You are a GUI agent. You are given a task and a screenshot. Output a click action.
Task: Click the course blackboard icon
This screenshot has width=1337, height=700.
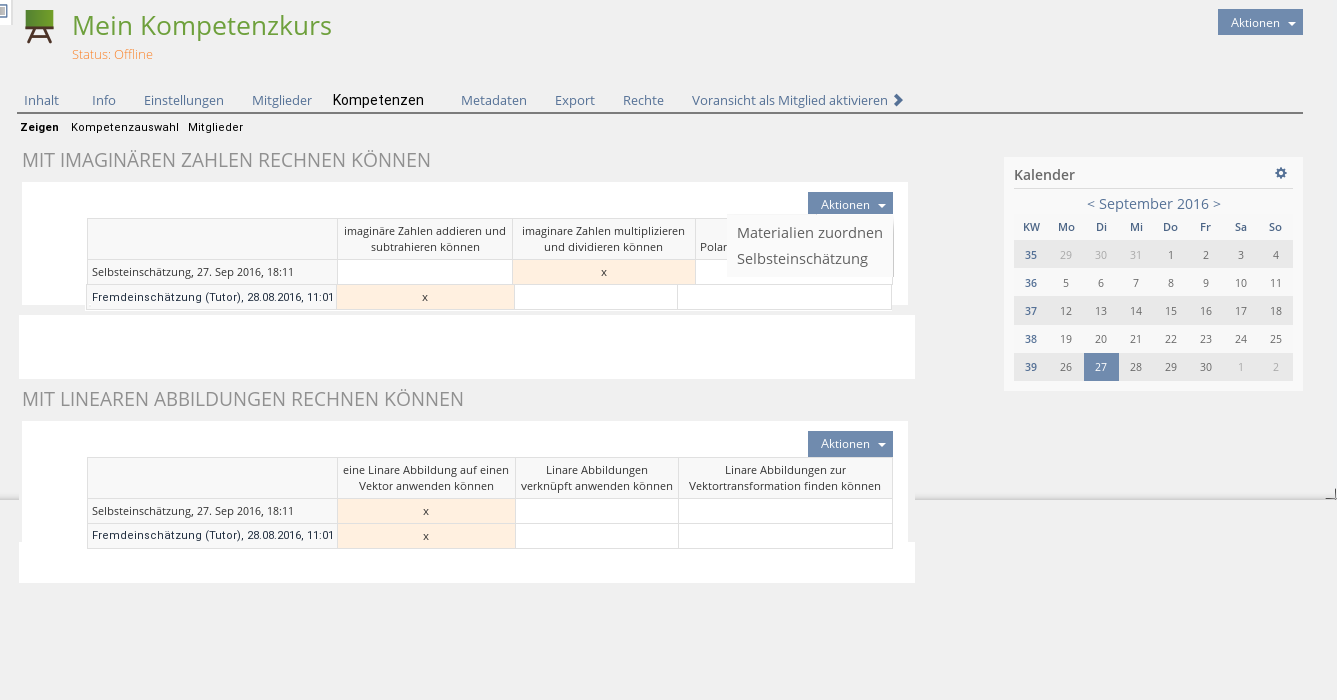click(39, 27)
